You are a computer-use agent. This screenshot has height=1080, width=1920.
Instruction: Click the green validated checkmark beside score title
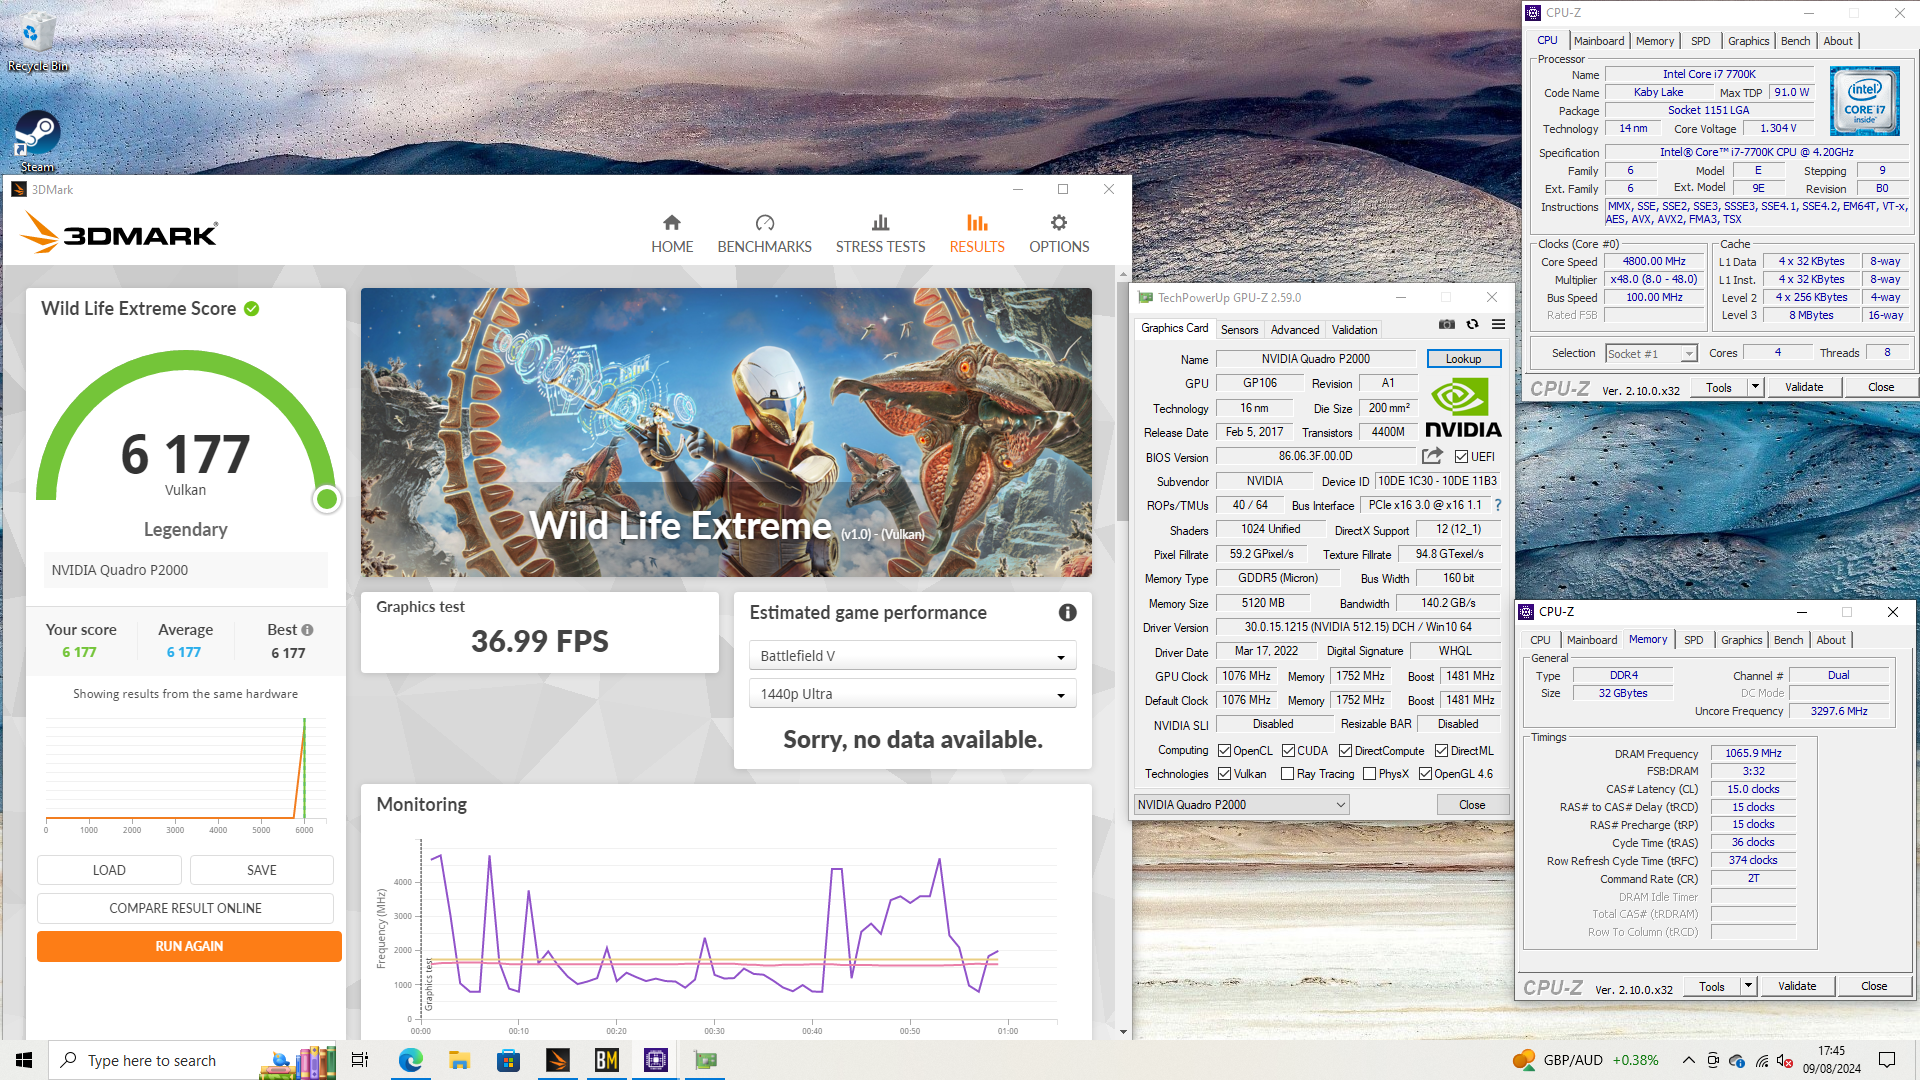(252, 309)
